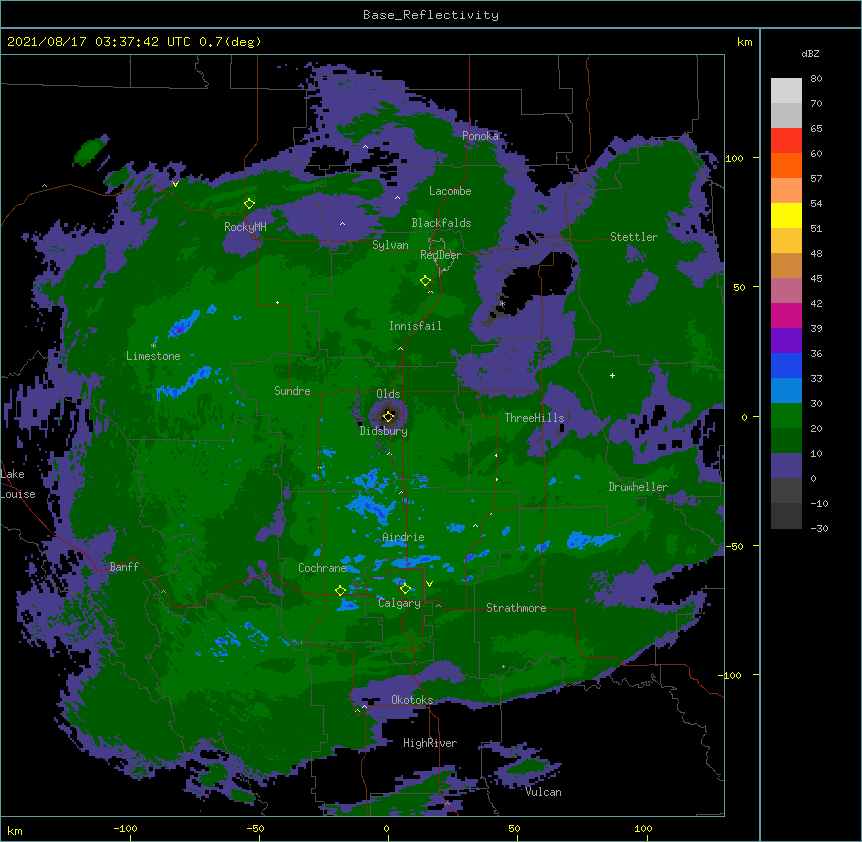The image size is (862, 842).
Task: Click the dBZ legend heading
Action: 810,53
